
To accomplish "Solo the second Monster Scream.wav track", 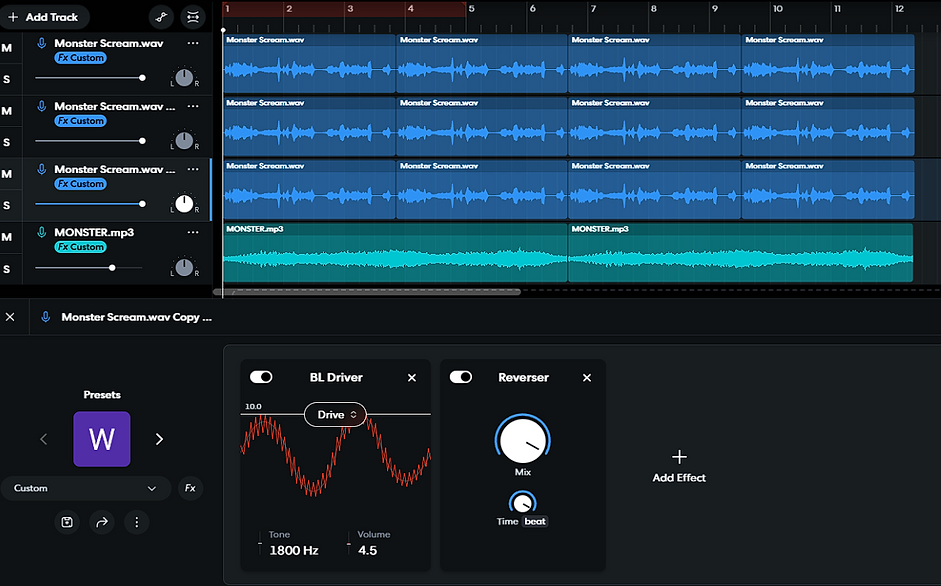I will click(x=7, y=142).
